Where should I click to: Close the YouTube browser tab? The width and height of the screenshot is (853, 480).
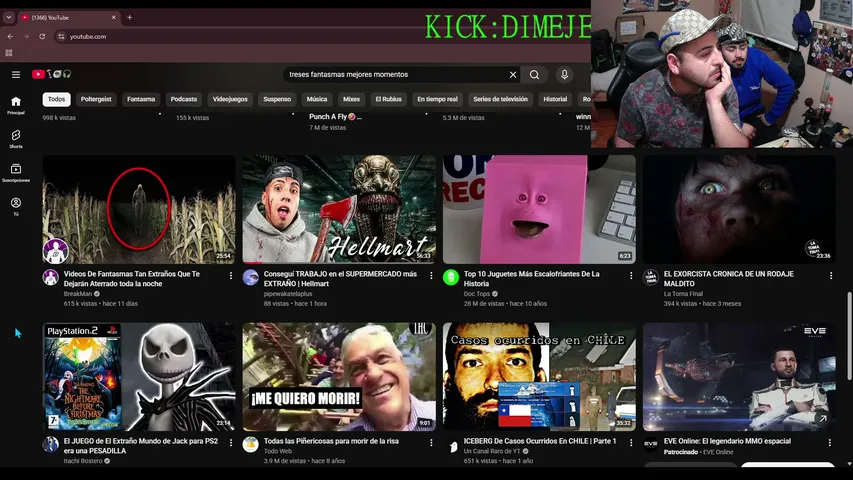coord(114,17)
